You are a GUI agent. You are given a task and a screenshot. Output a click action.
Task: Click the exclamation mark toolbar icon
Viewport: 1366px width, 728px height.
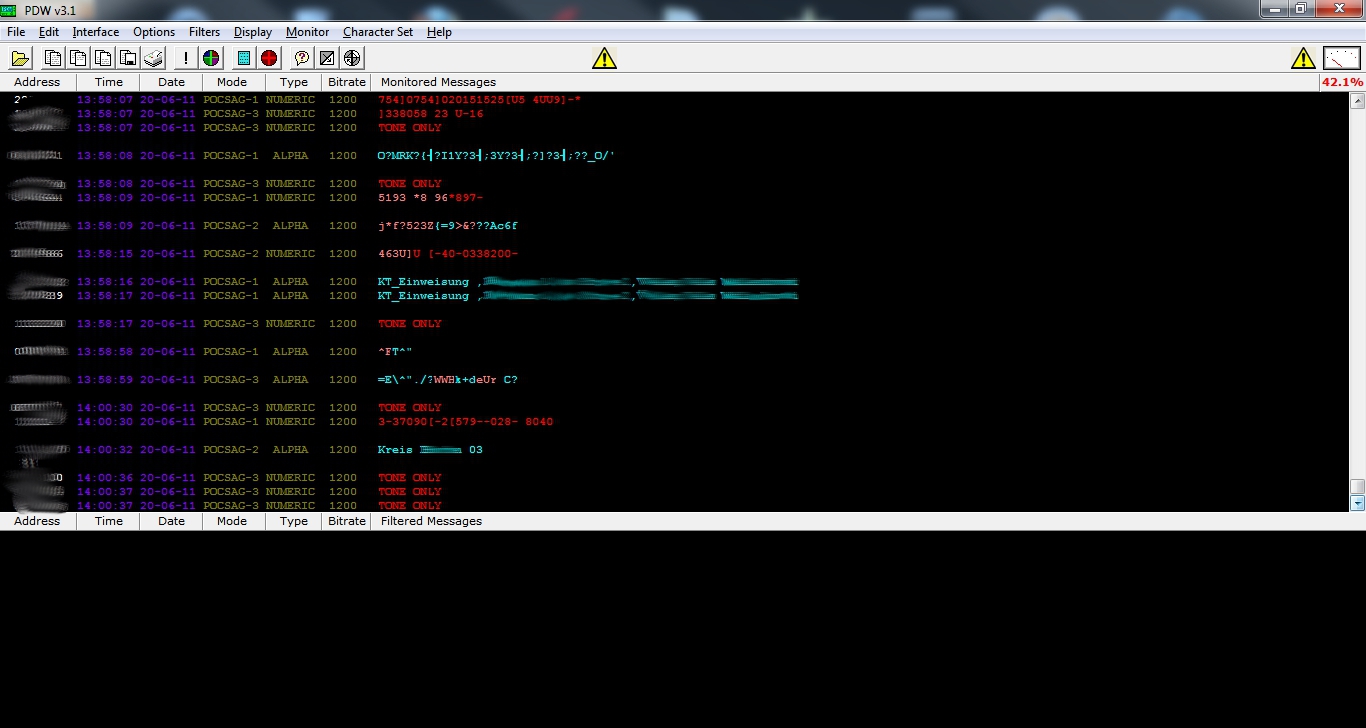(186, 58)
